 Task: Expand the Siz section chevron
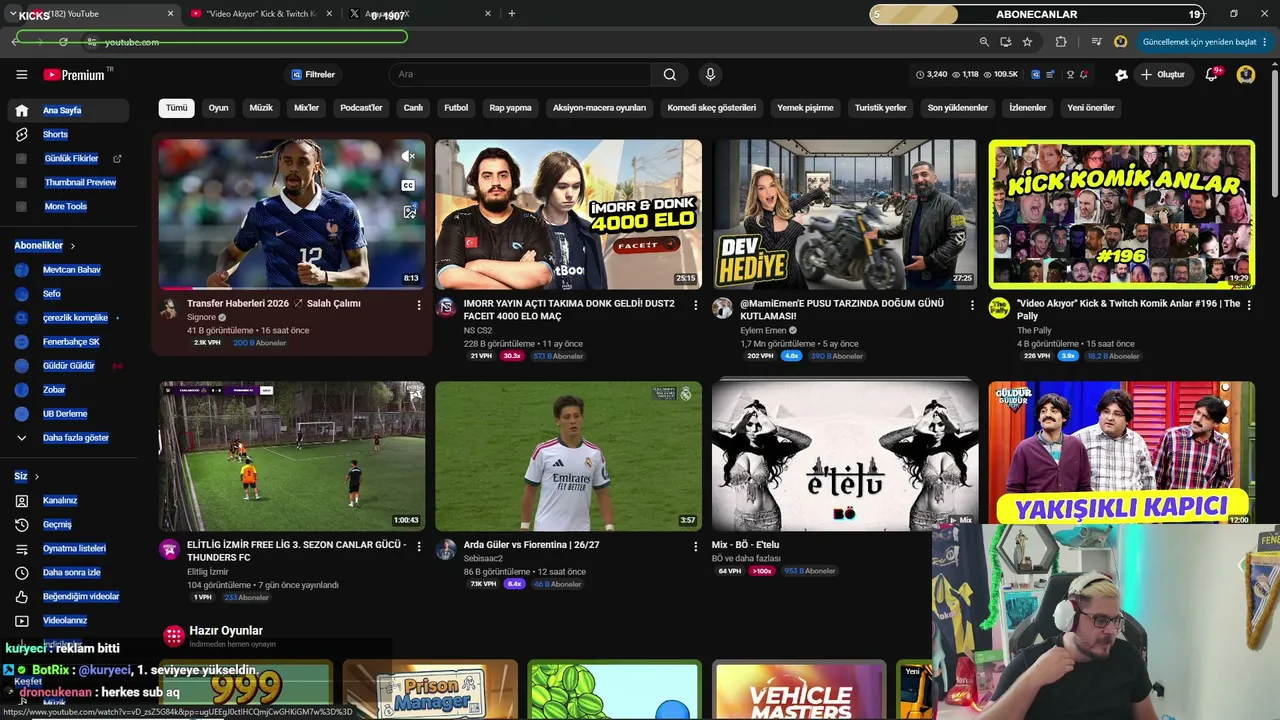pos(36,477)
